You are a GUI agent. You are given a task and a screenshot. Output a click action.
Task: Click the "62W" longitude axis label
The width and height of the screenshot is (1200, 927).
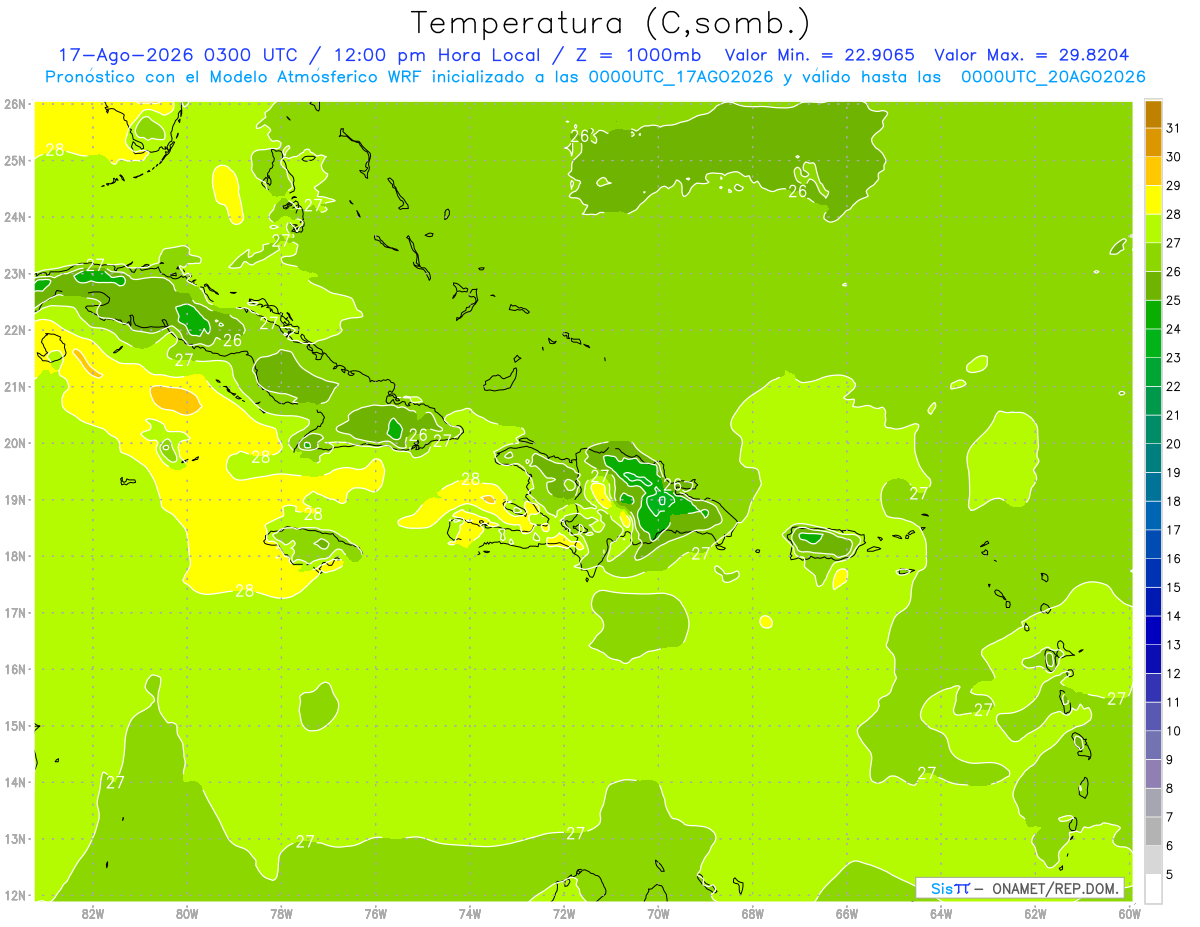1035,913
